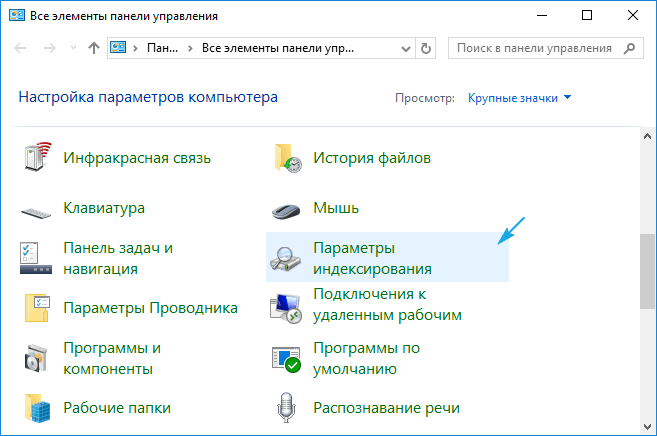Expand the address bar history dropdown arrow
Image resolution: width=657 pixels, height=436 pixels.
(x=408, y=48)
